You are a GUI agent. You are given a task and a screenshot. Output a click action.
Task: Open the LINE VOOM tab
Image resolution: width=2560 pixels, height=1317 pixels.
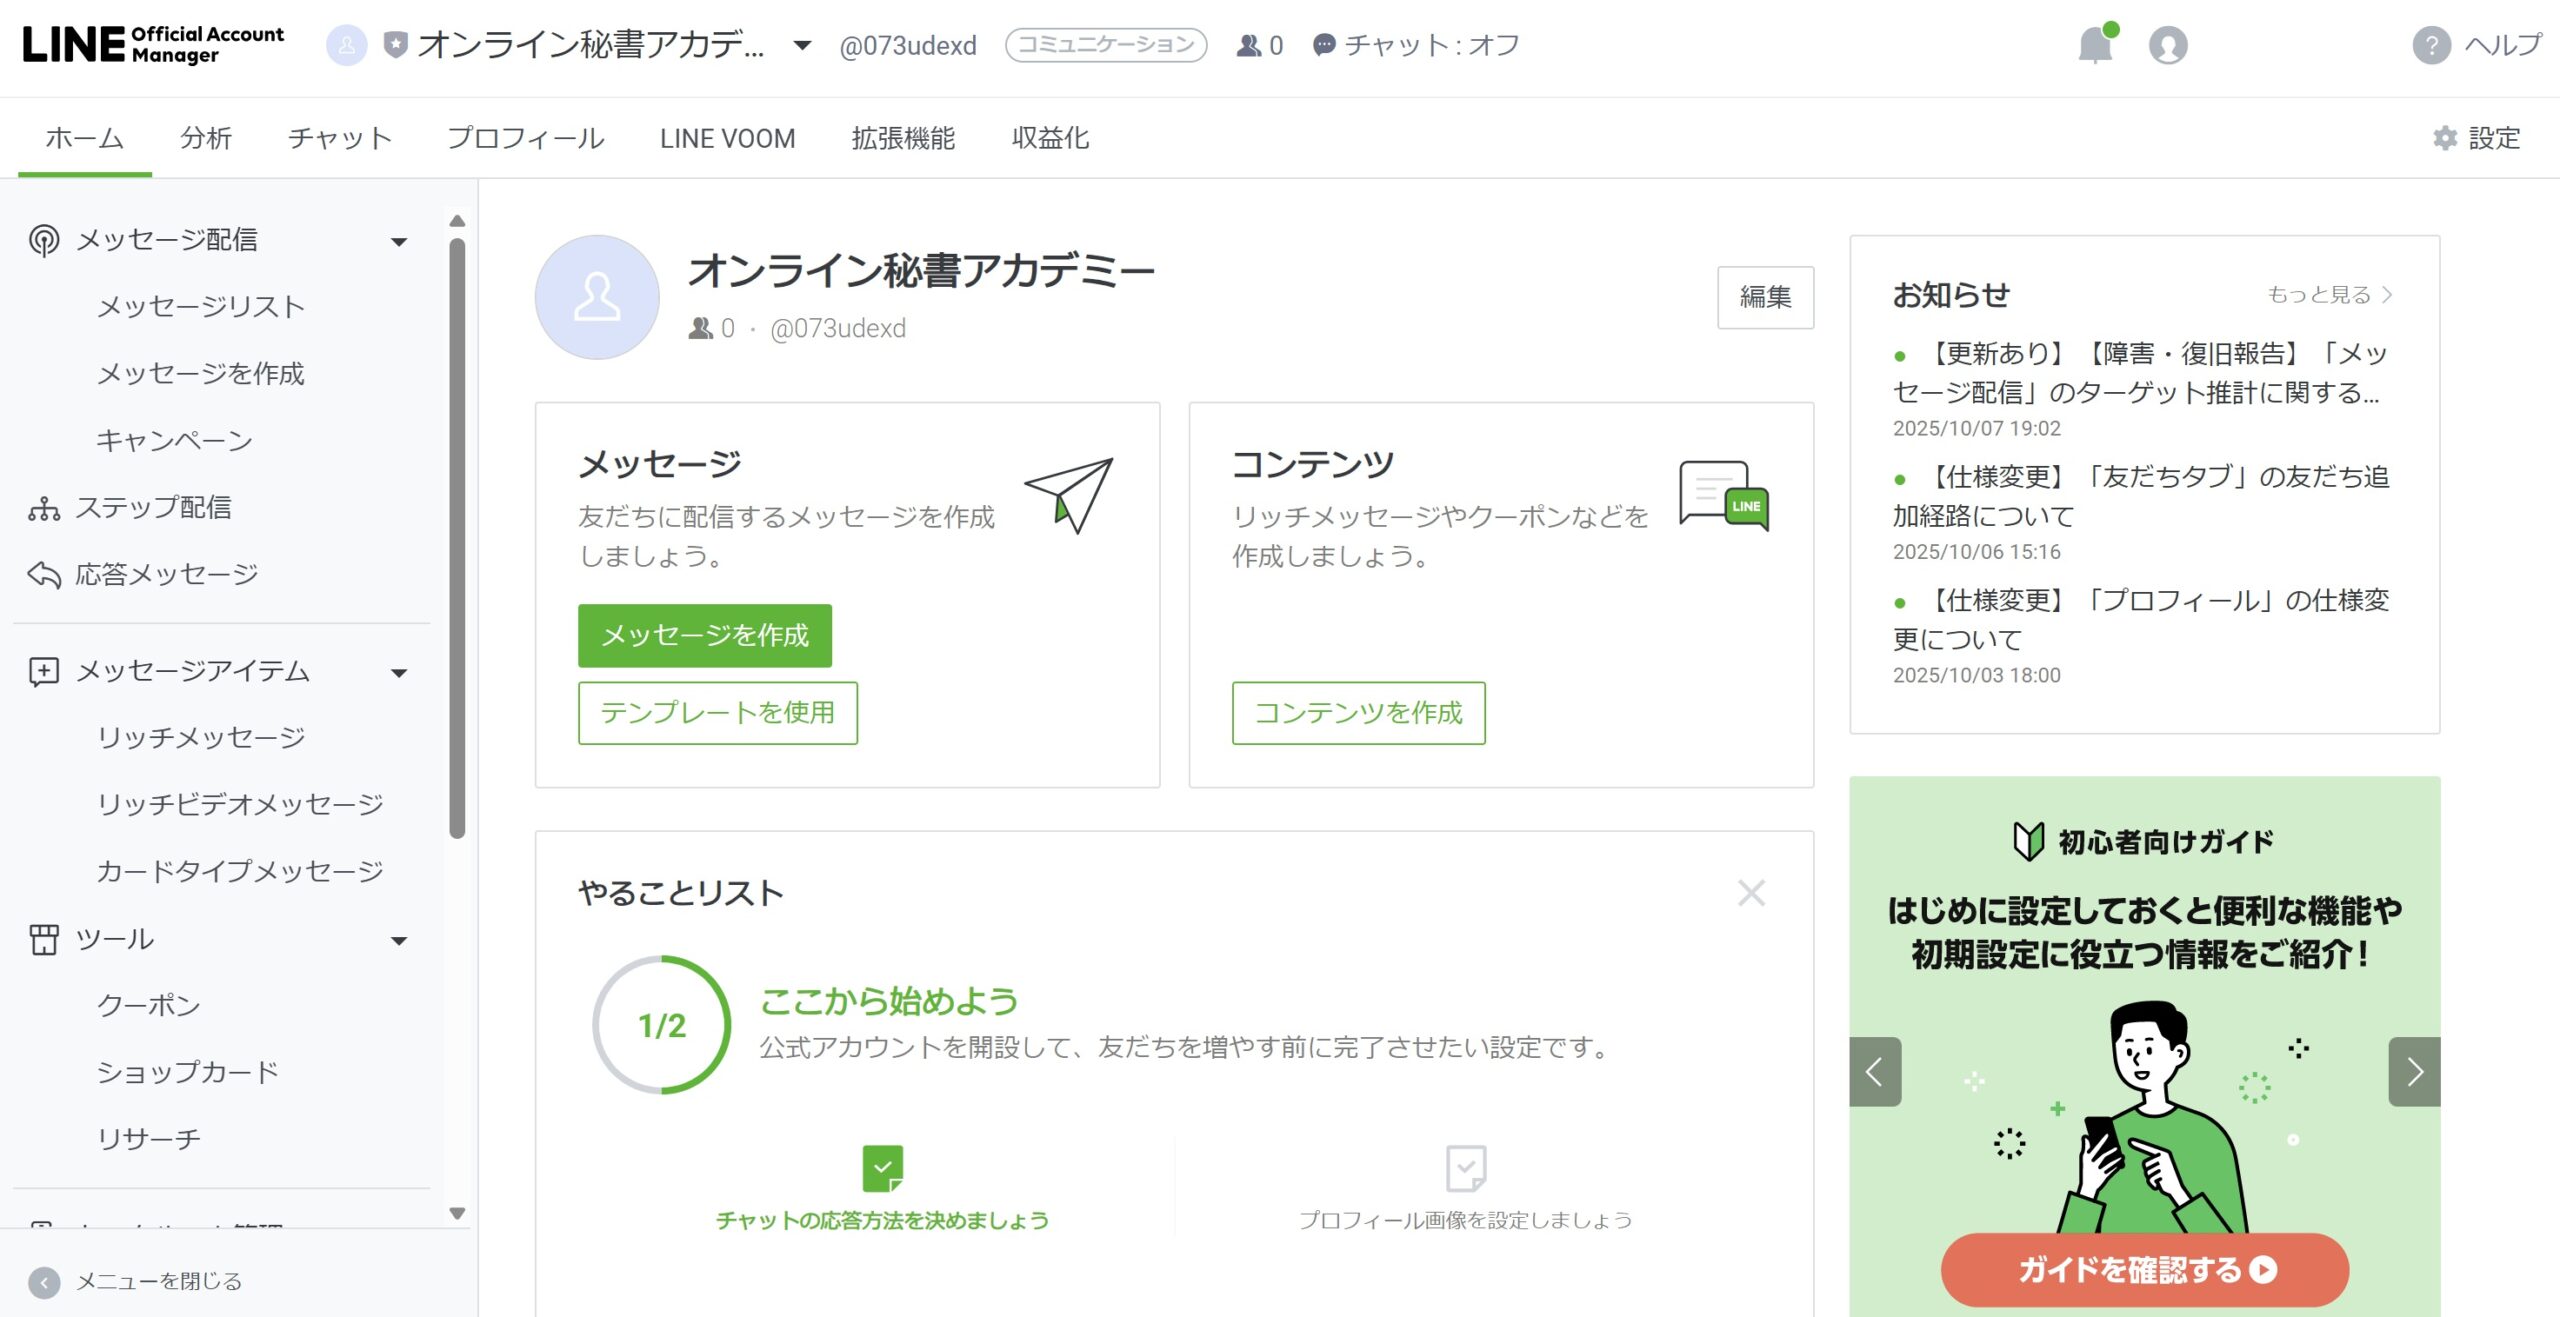pos(727,138)
